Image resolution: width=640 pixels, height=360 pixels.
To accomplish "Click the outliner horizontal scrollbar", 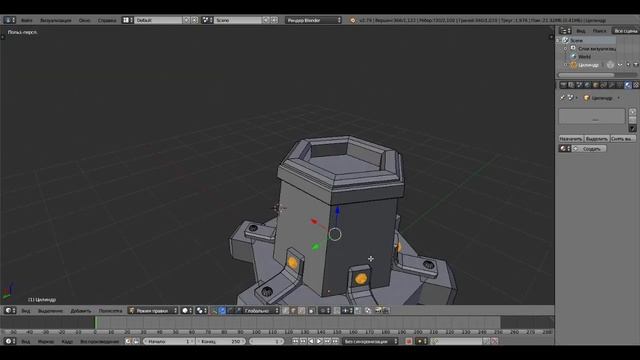I will 586,75.
